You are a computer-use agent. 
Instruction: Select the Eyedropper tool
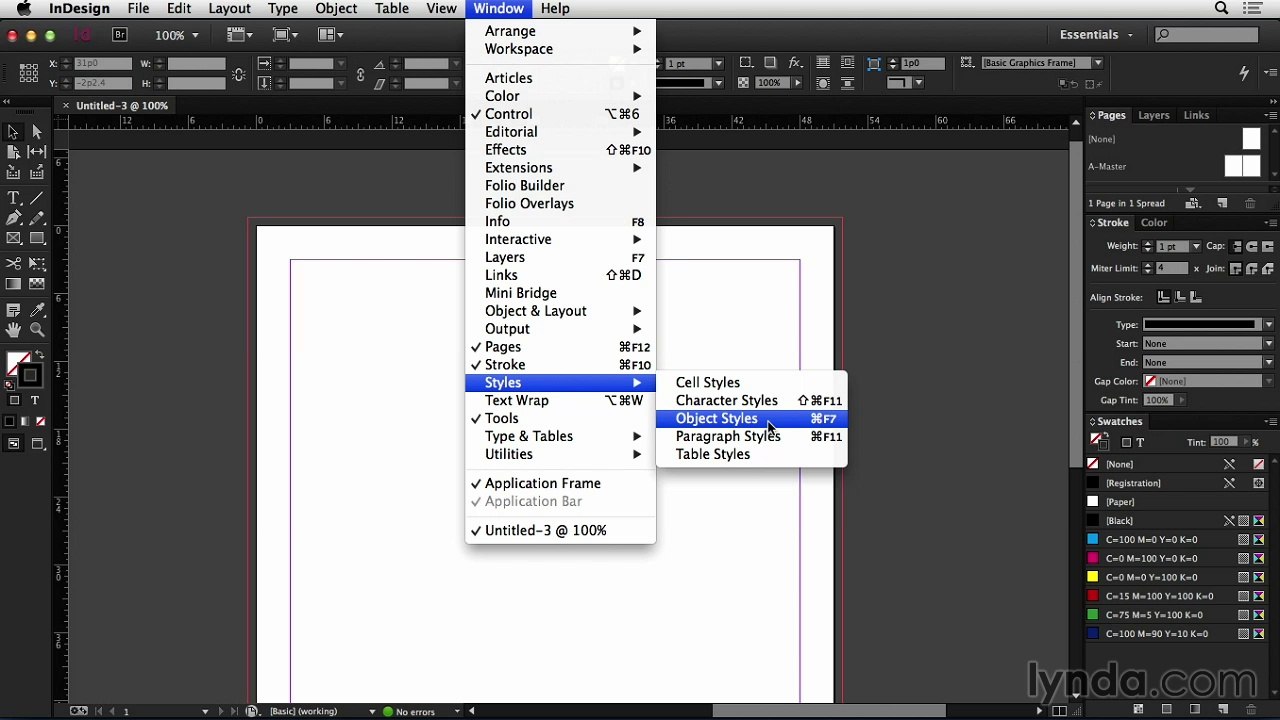point(37,310)
